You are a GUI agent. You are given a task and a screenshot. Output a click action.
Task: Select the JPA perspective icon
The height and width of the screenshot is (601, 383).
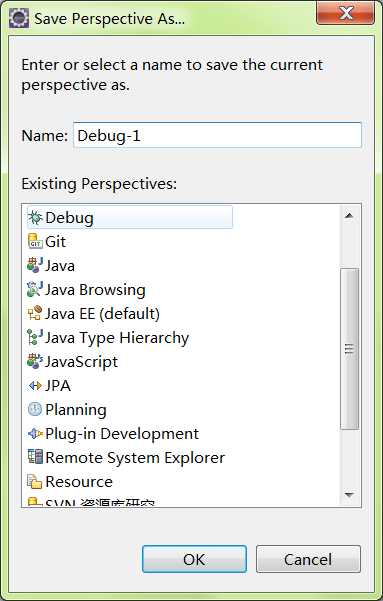tap(35, 386)
